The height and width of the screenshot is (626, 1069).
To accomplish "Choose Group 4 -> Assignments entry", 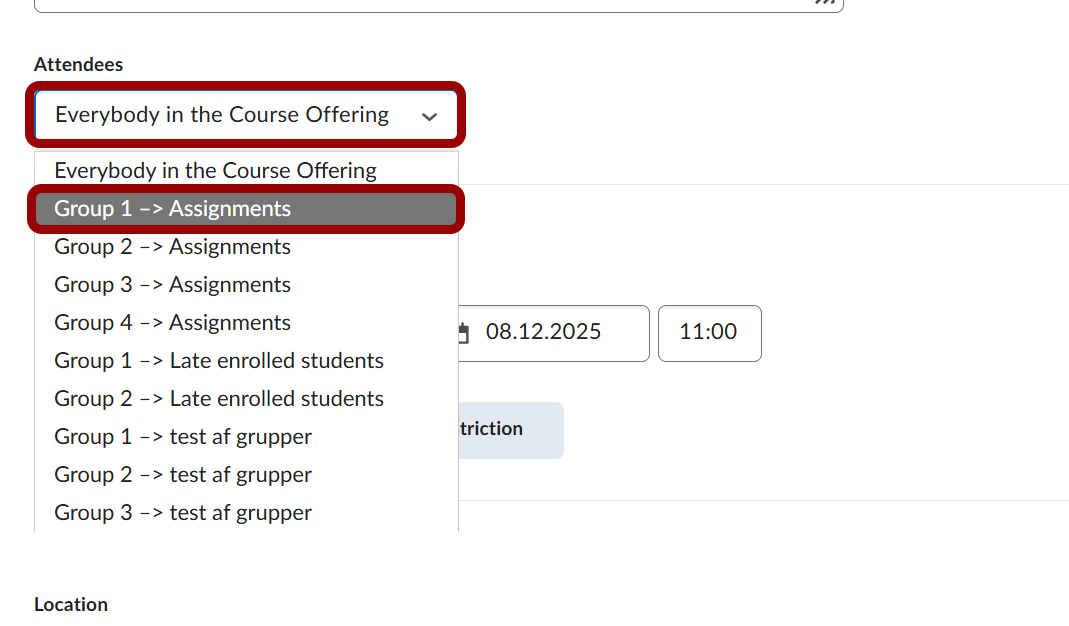I will pyautogui.click(x=172, y=323).
